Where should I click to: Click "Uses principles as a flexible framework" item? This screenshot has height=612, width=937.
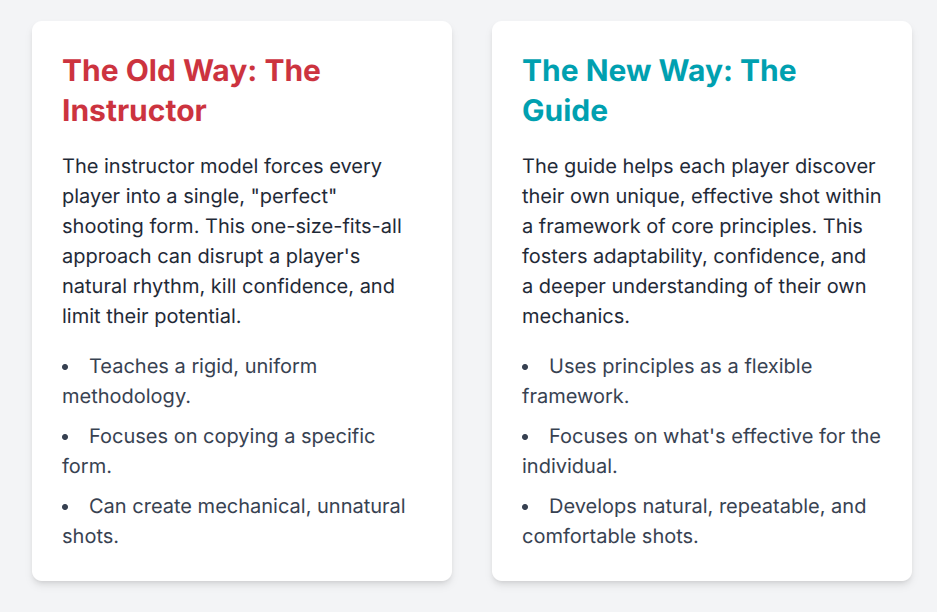[680, 381]
